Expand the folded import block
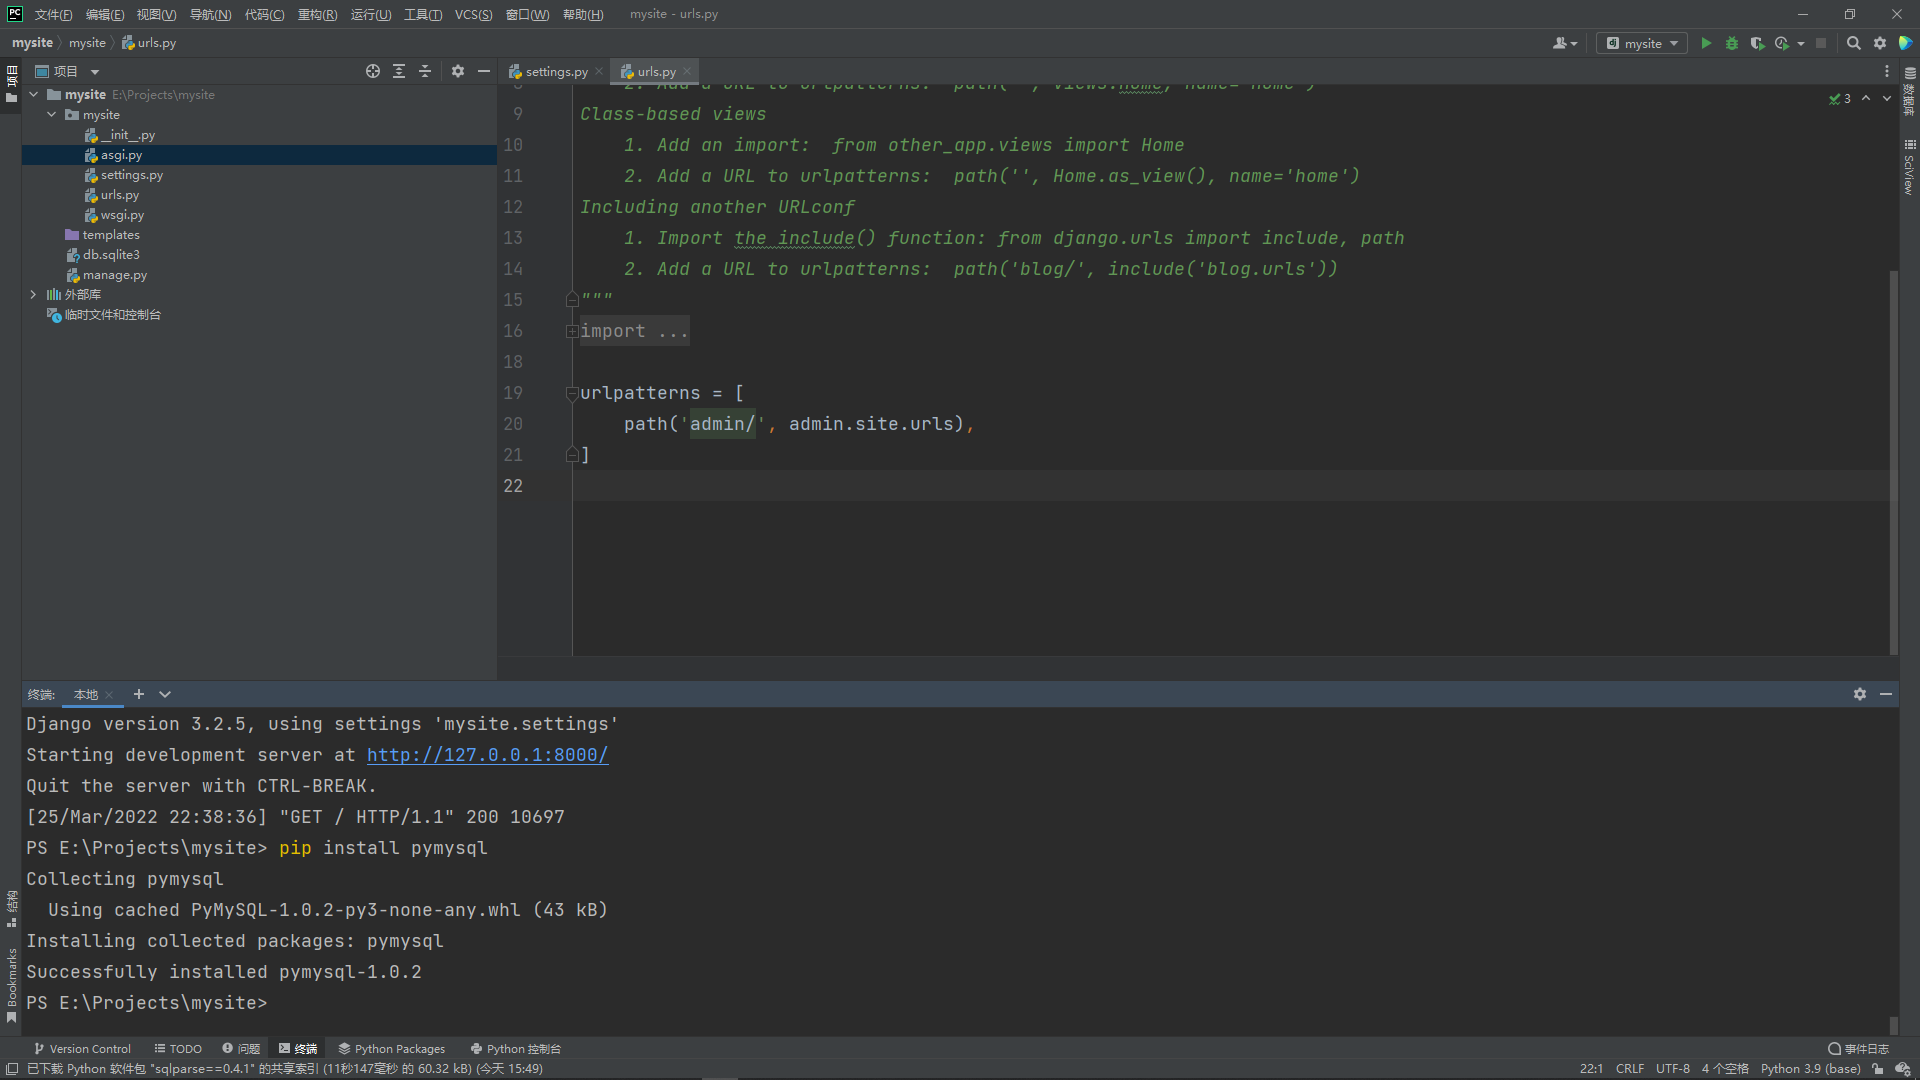Image resolution: width=1920 pixels, height=1080 pixels. click(x=572, y=331)
